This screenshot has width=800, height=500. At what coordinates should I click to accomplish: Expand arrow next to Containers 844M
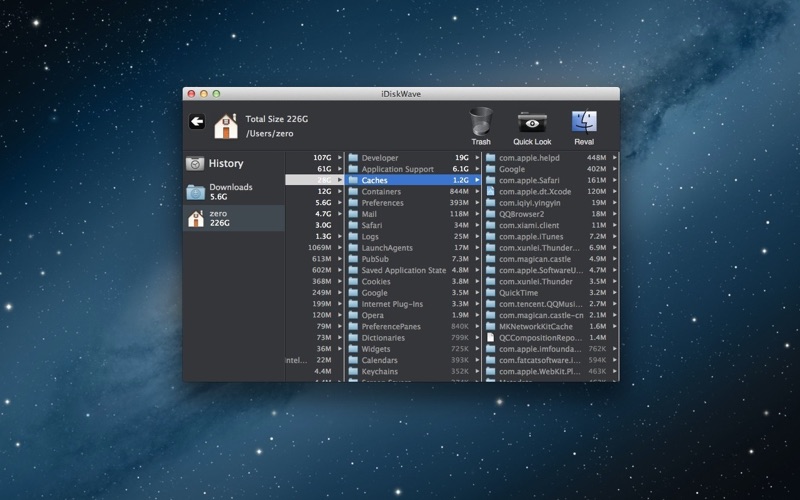(477, 191)
